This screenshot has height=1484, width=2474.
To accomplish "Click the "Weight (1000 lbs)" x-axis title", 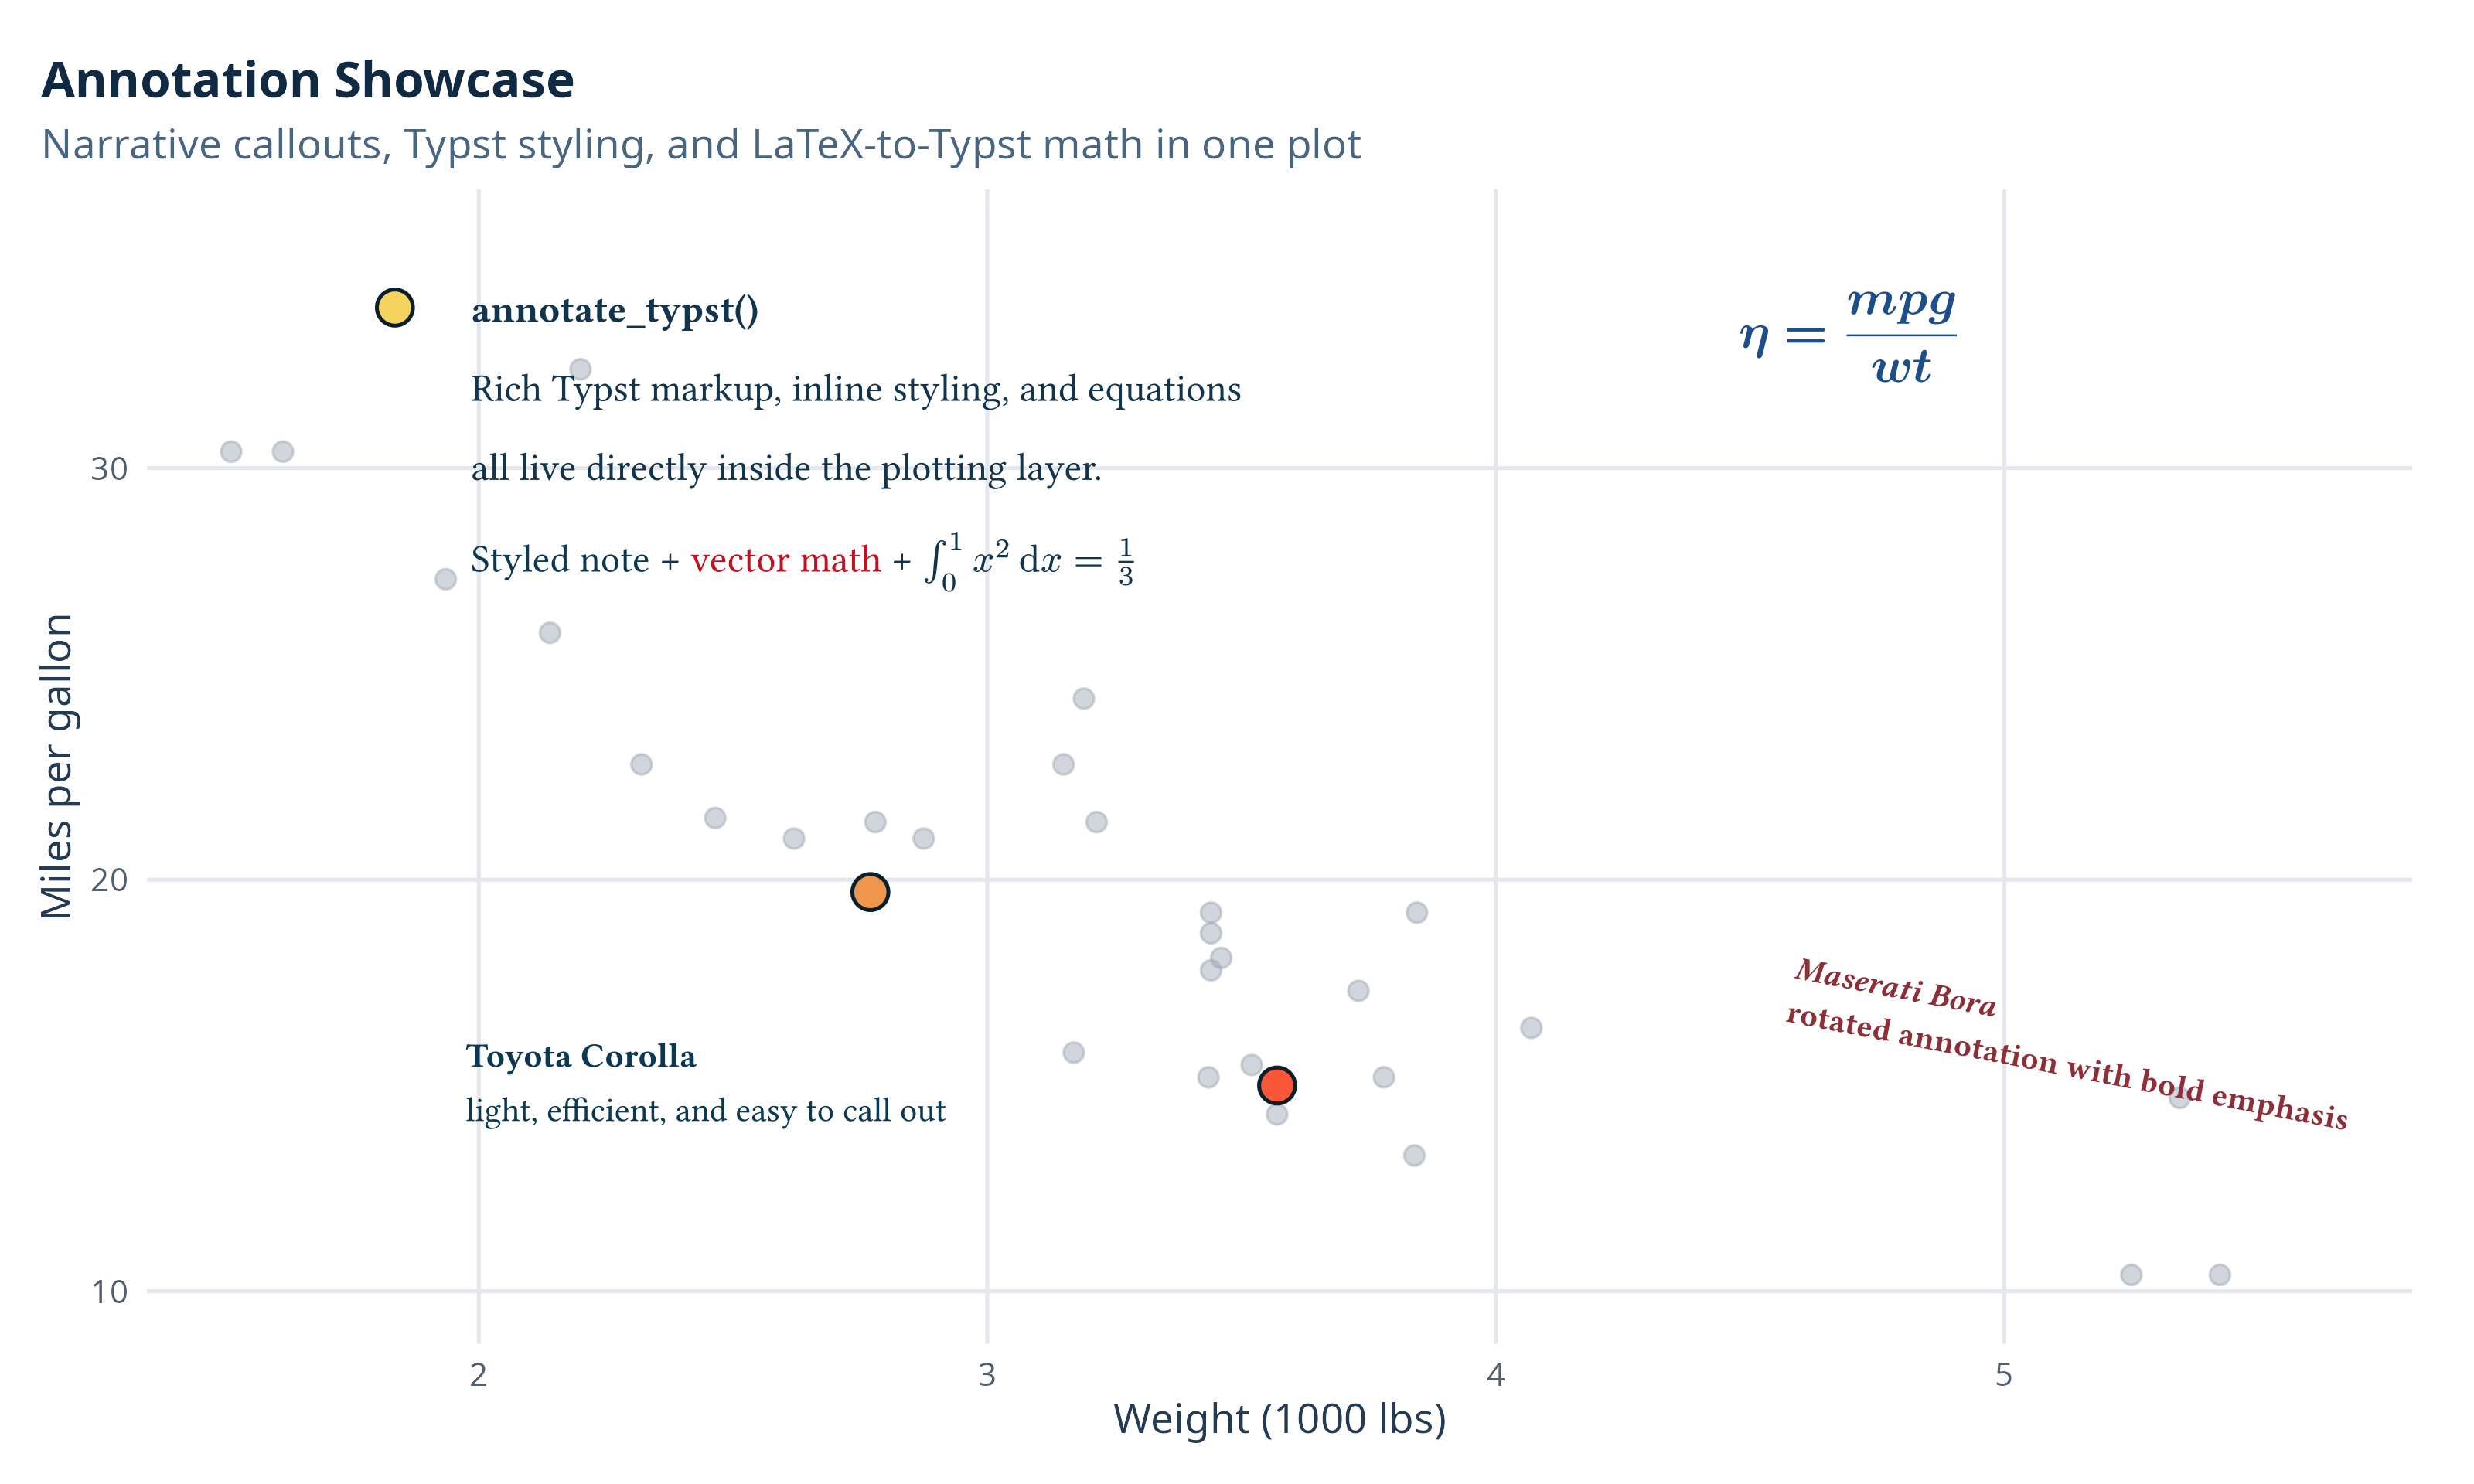I will (x=1279, y=1419).
